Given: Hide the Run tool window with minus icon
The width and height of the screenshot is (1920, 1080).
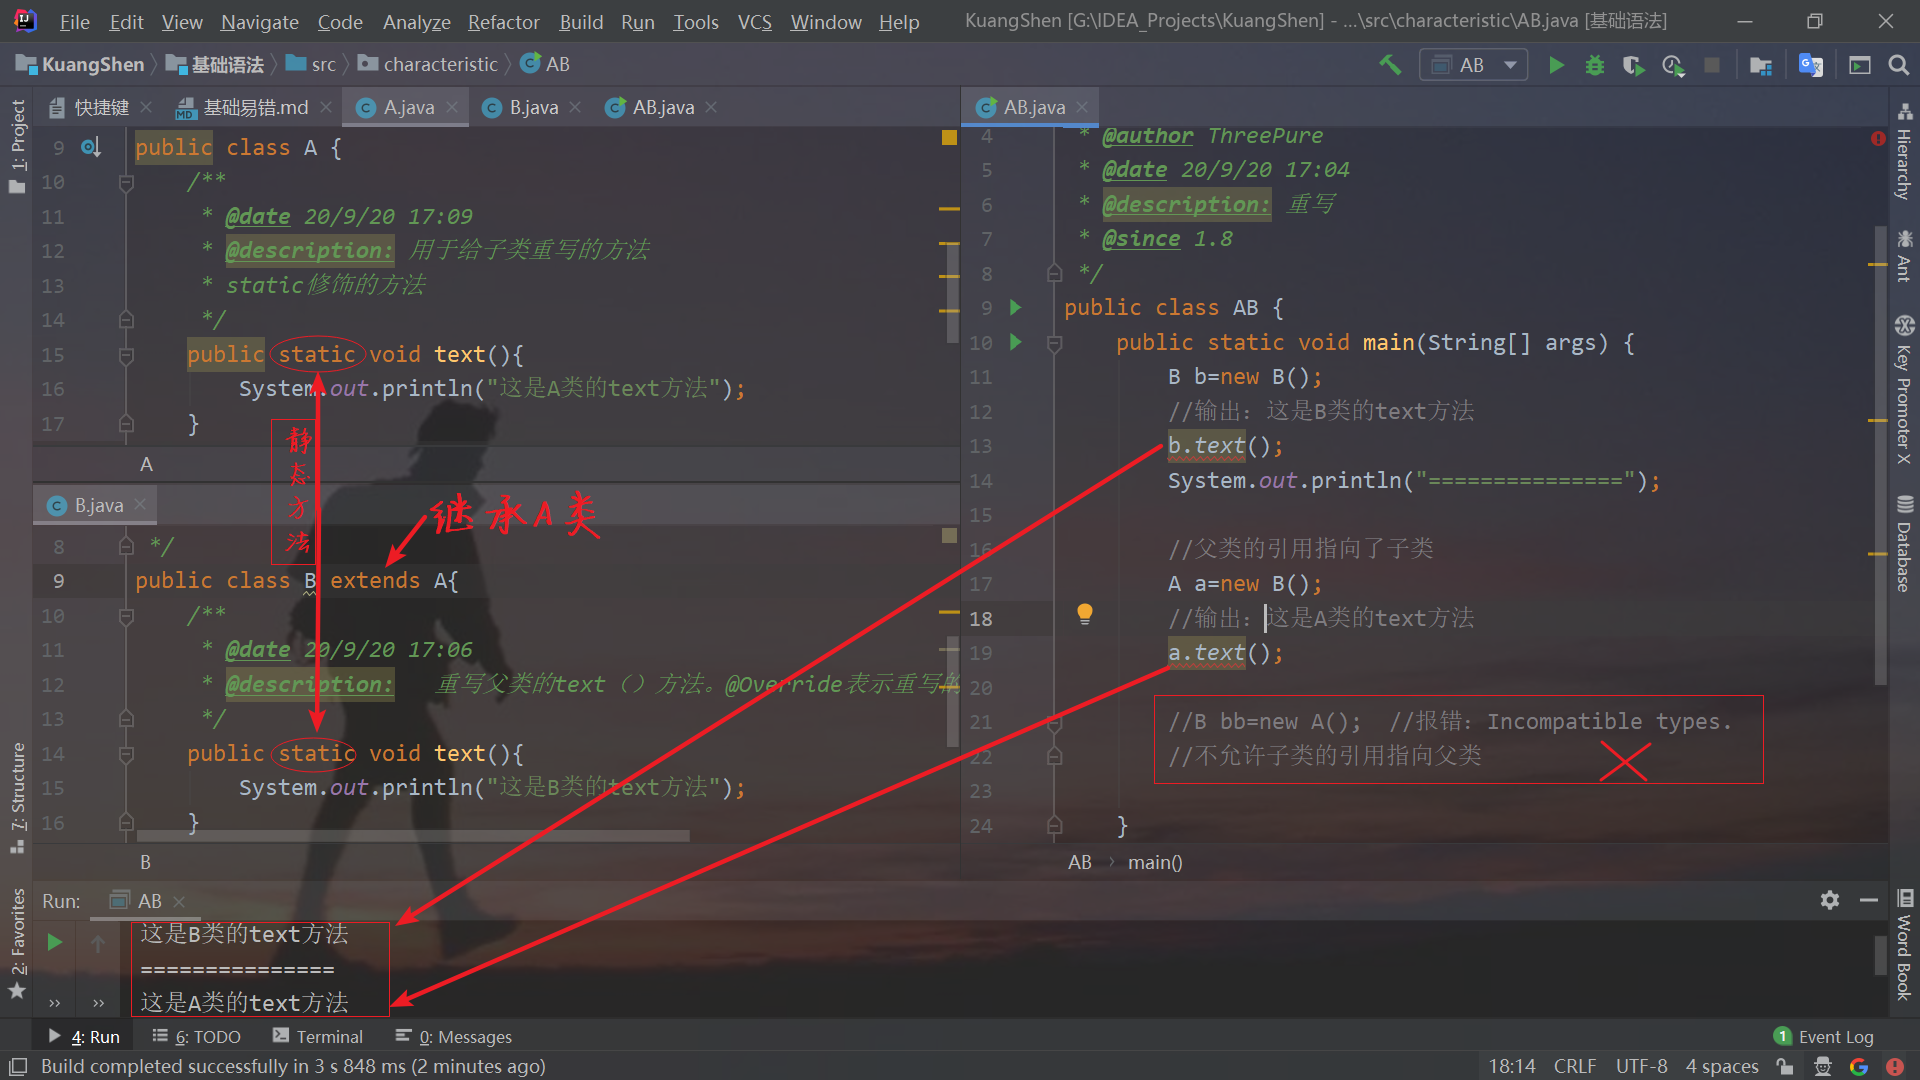Looking at the screenshot, I should (1868, 900).
